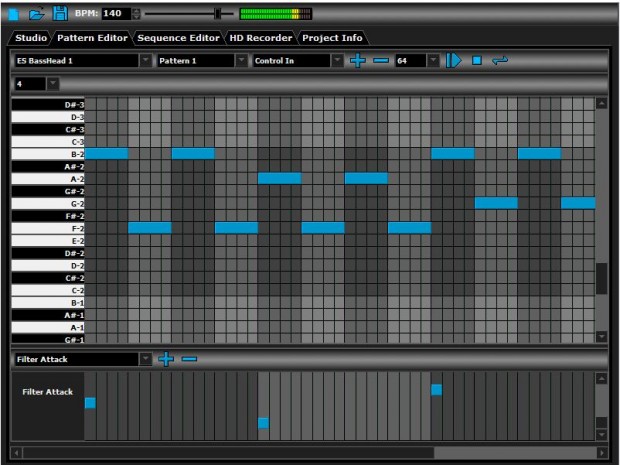Click the B-2 piano key

coord(48,154)
